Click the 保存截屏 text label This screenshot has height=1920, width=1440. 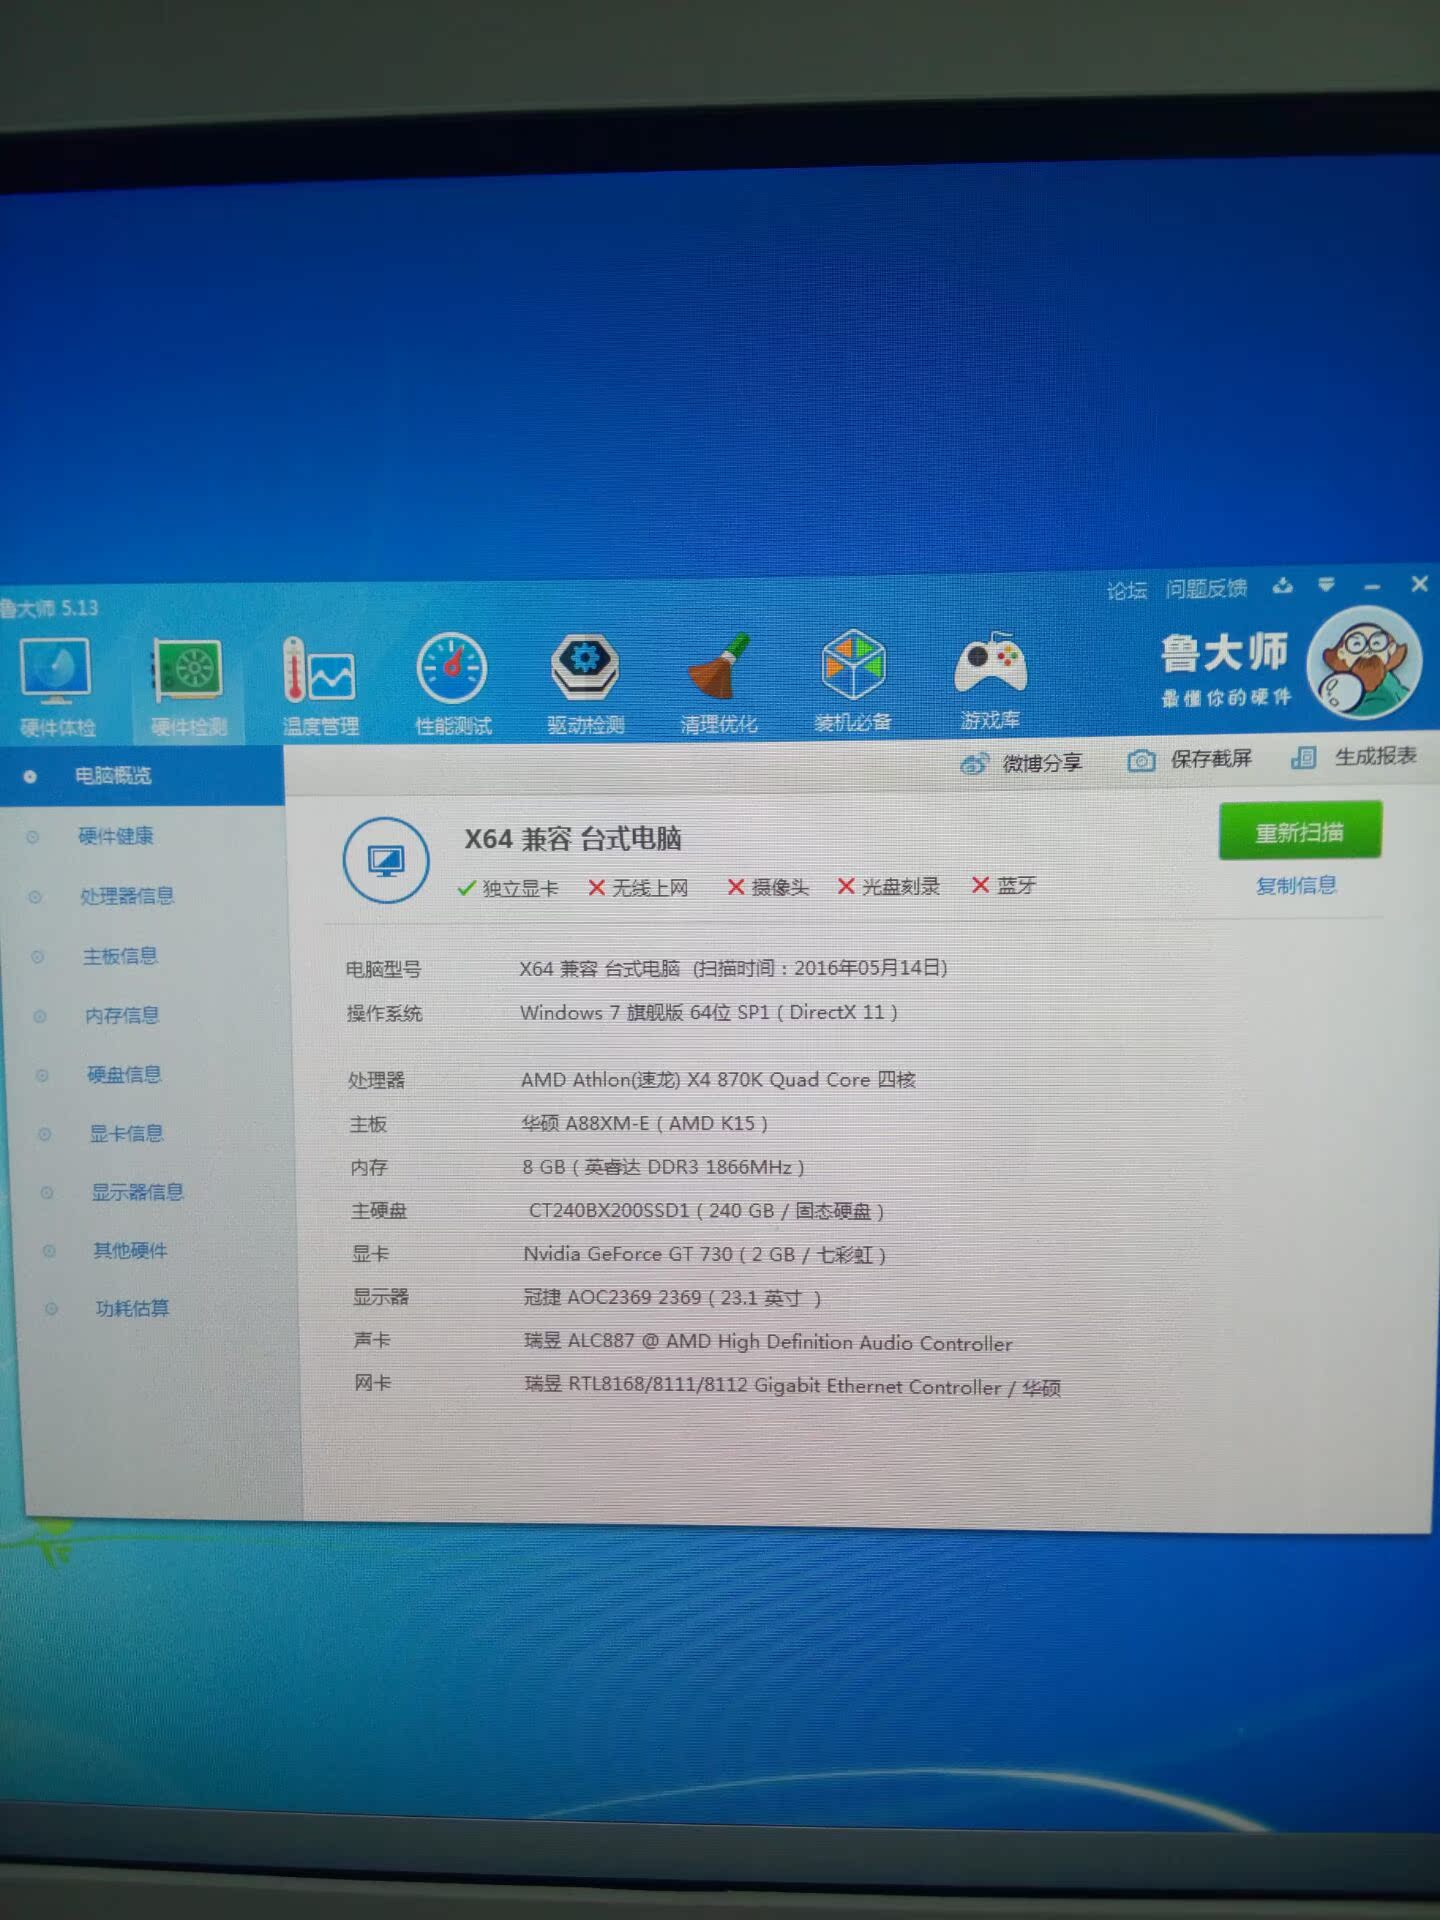(x=1211, y=759)
